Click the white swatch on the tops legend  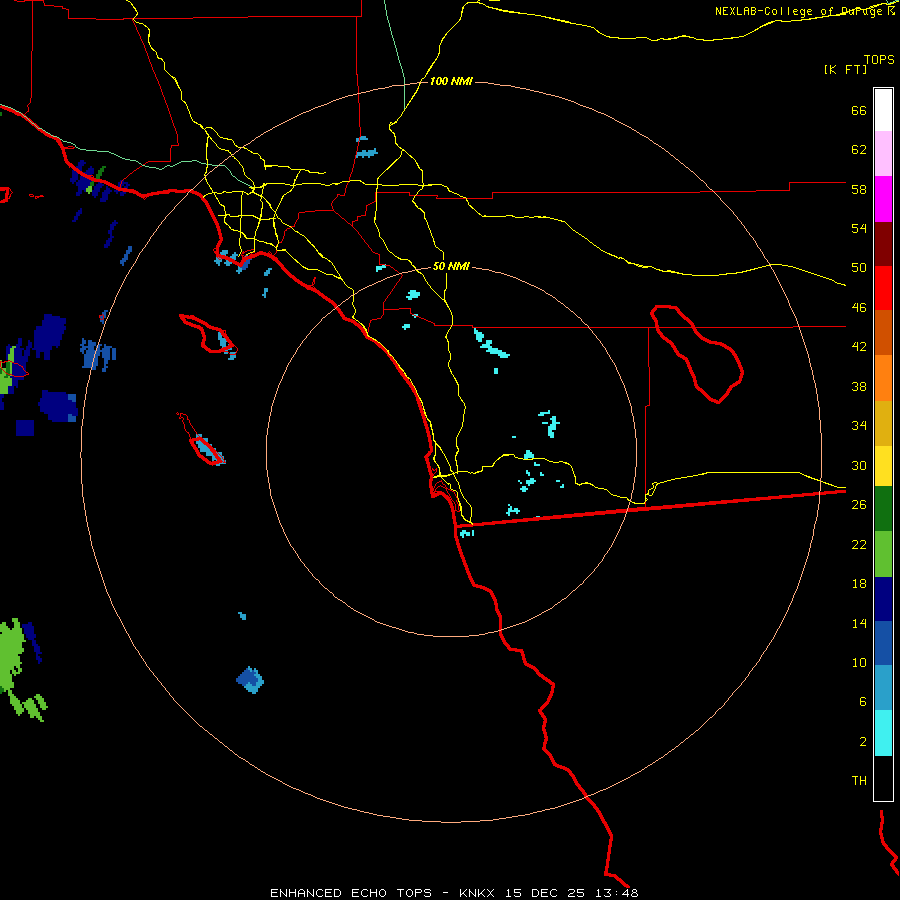click(883, 110)
